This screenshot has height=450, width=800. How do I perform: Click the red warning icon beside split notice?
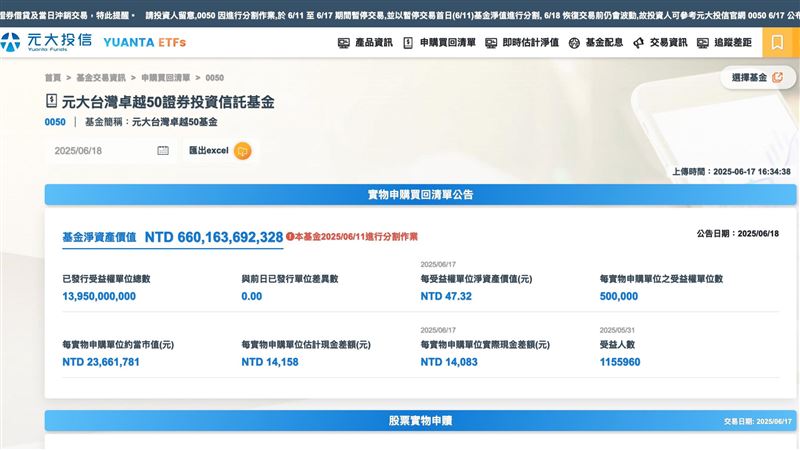click(x=290, y=237)
